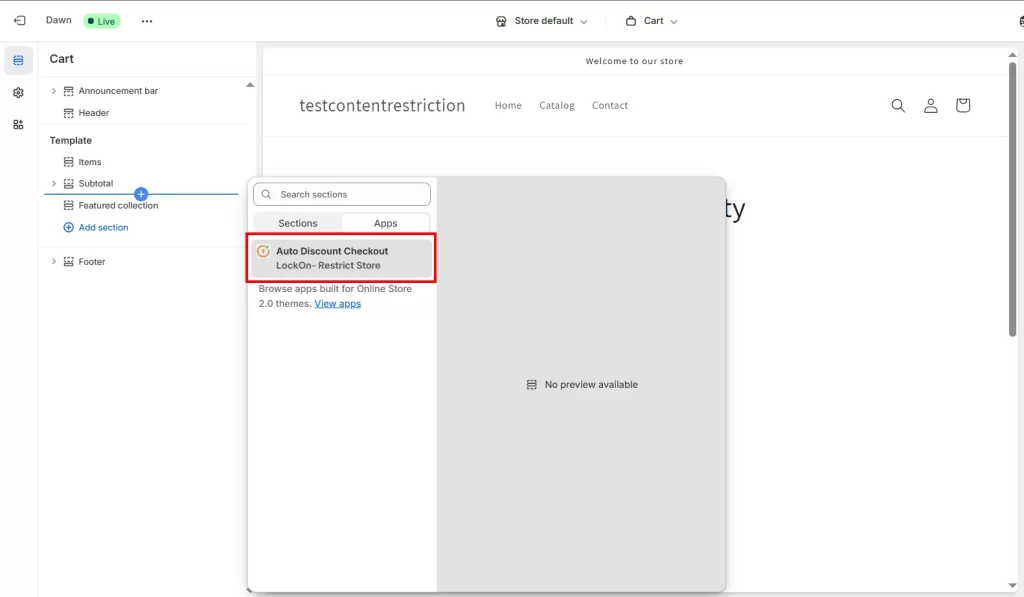Click the Search sections input field
This screenshot has width=1024, height=597.
[350, 194]
